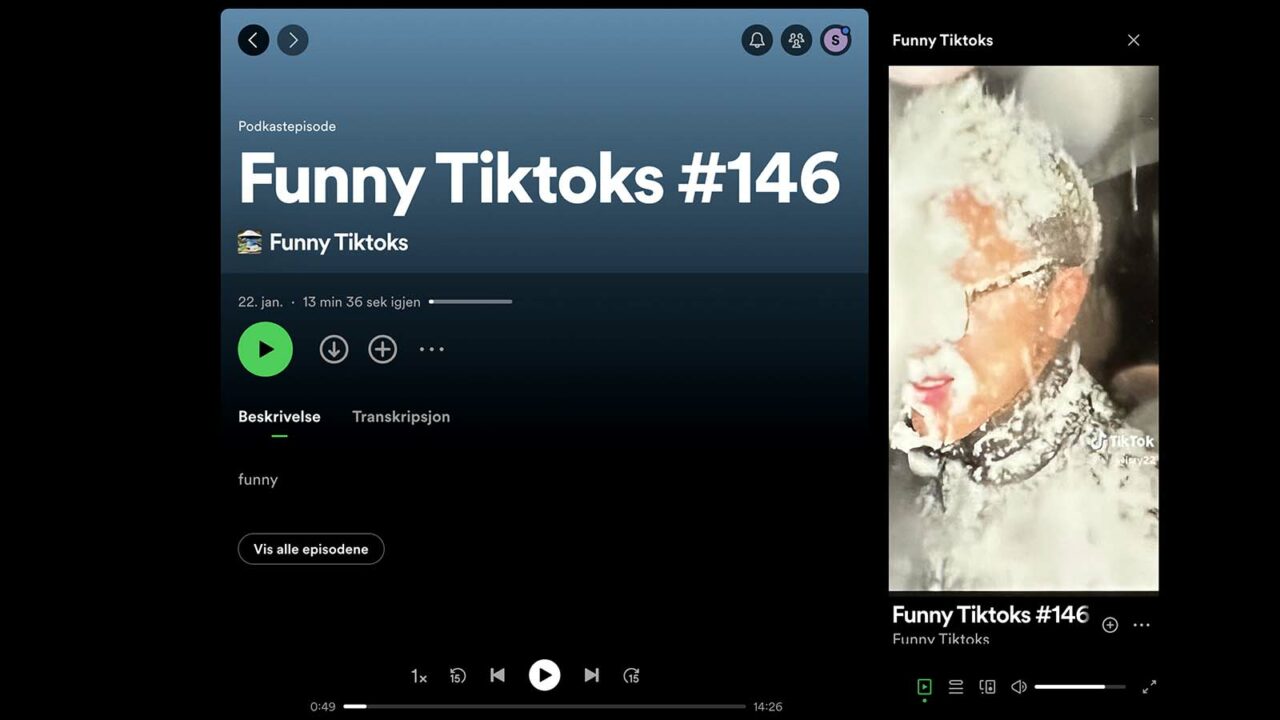Click the elapsed time 0:49
The image size is (1280, 720).
(323, 707)
